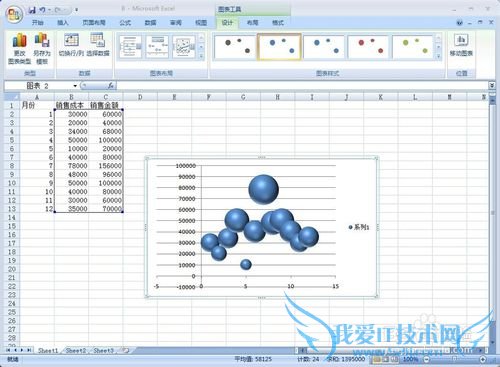
Task: Select the third blue bubble chart style
Action: pos(324,47)
